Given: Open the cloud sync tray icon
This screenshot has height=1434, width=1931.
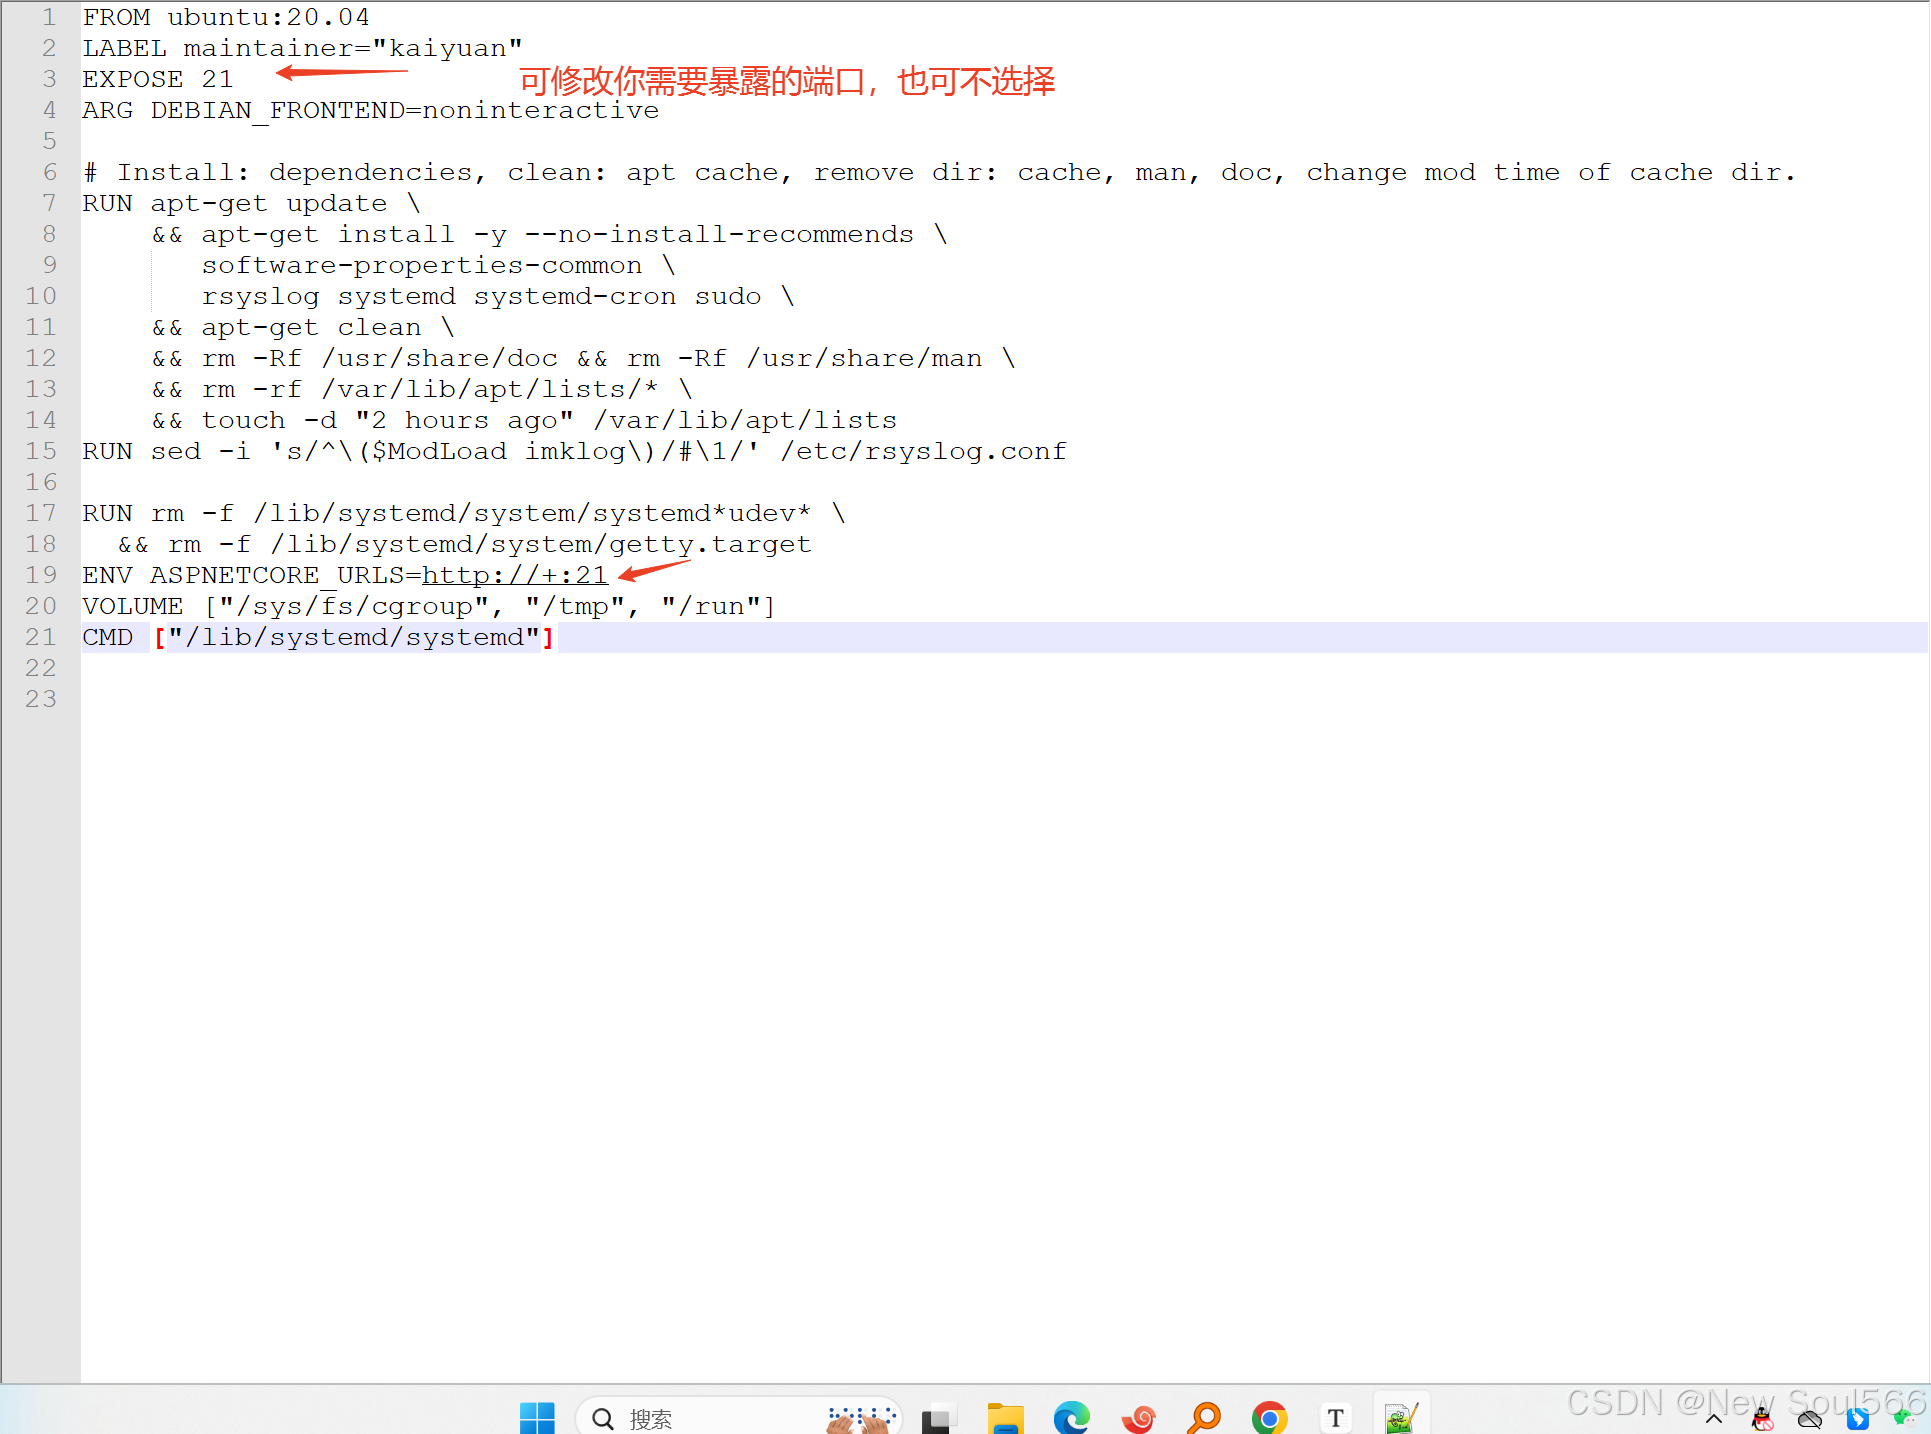Looking at the screenshot, I should (1810, 1419).
